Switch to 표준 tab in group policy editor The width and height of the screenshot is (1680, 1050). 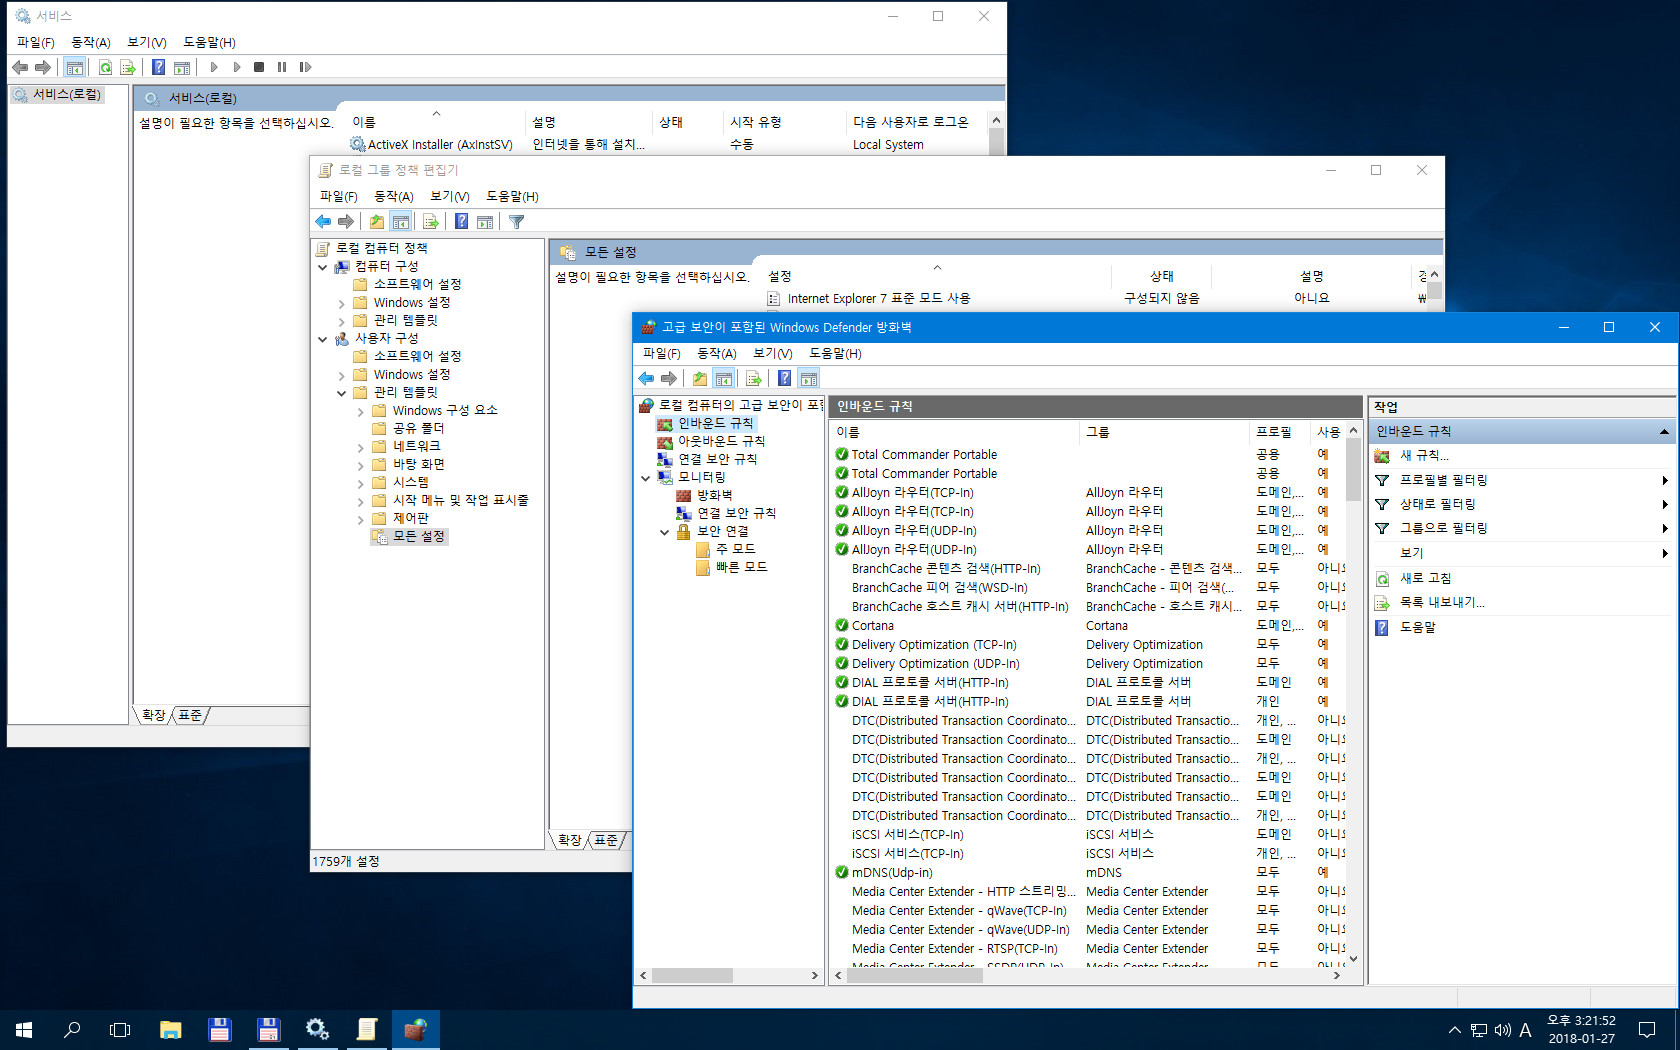[607, 840]
